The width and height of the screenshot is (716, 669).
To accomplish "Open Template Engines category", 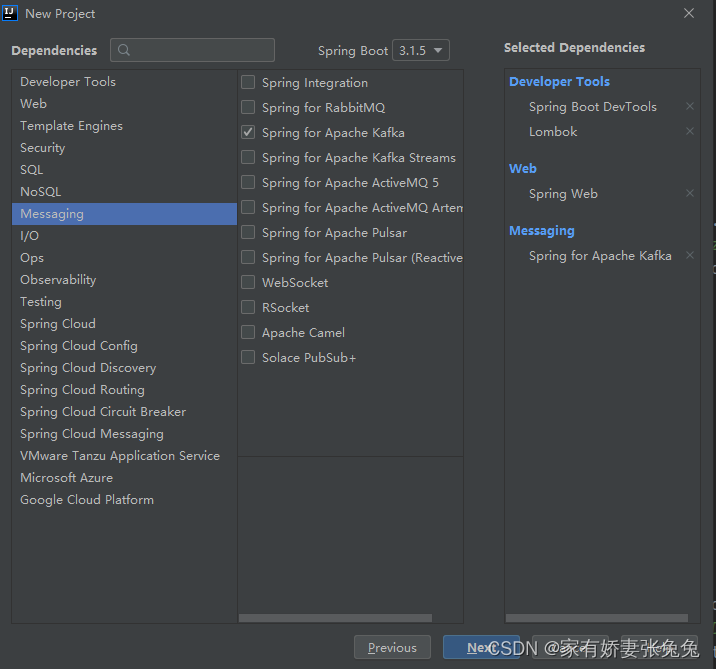I will pyautogui.click(x=124, y=126).
